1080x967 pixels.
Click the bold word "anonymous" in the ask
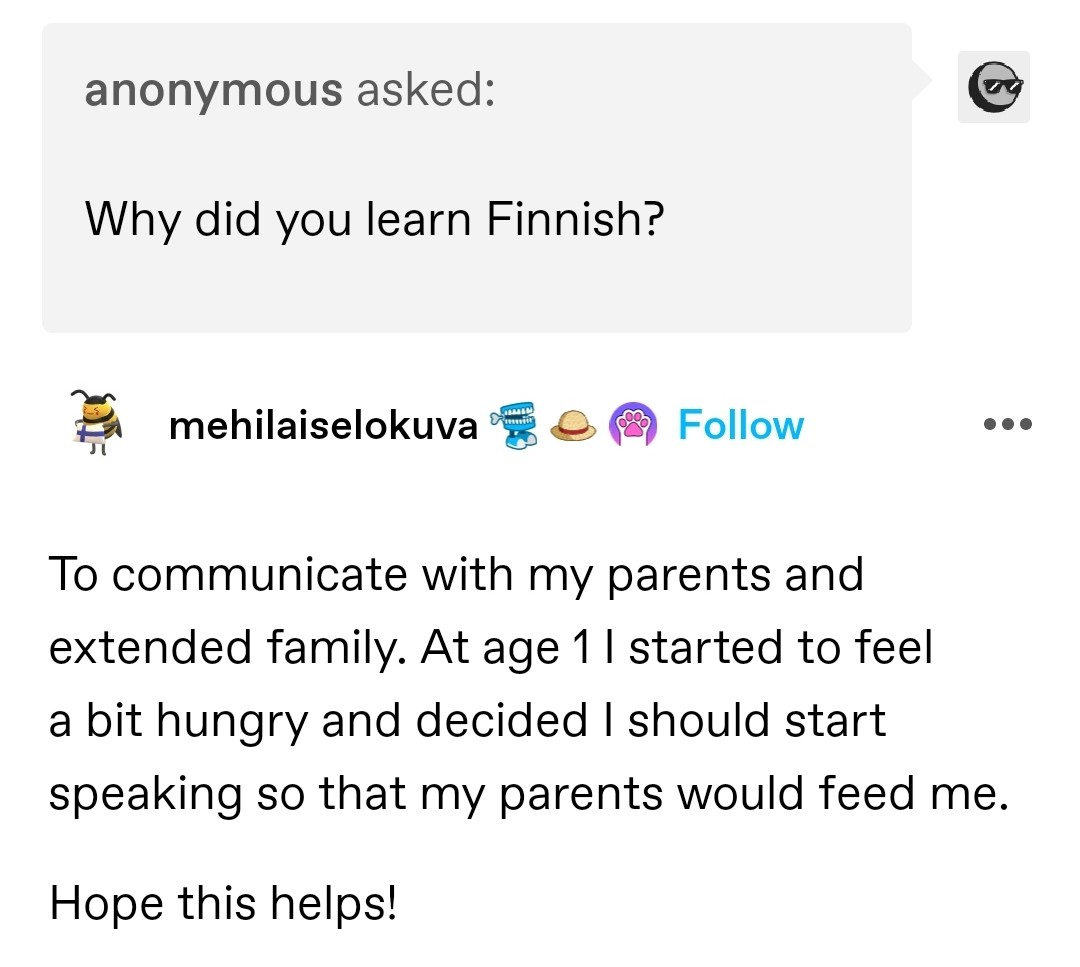[x=213, y=90]
